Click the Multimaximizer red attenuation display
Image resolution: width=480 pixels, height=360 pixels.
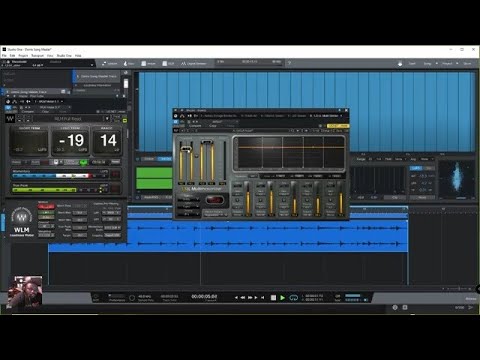pos(214,200)
